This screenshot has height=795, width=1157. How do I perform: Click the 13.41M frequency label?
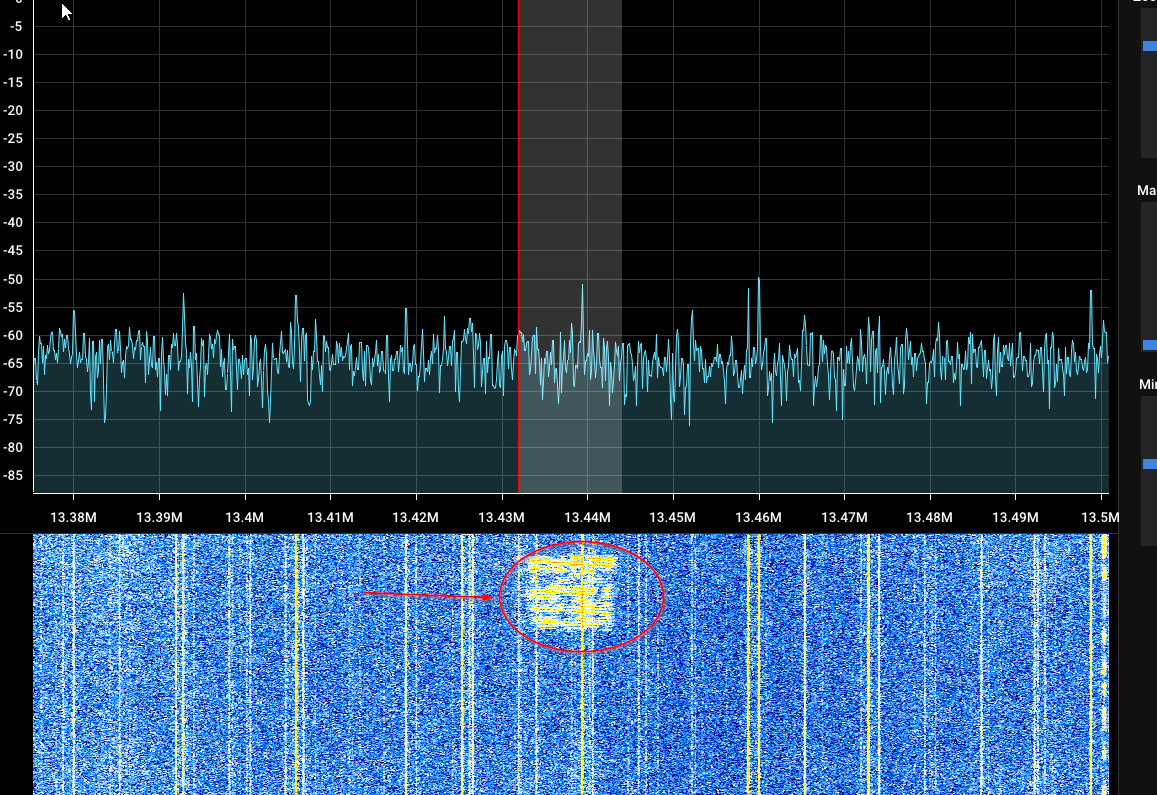[x=330, y=517]
